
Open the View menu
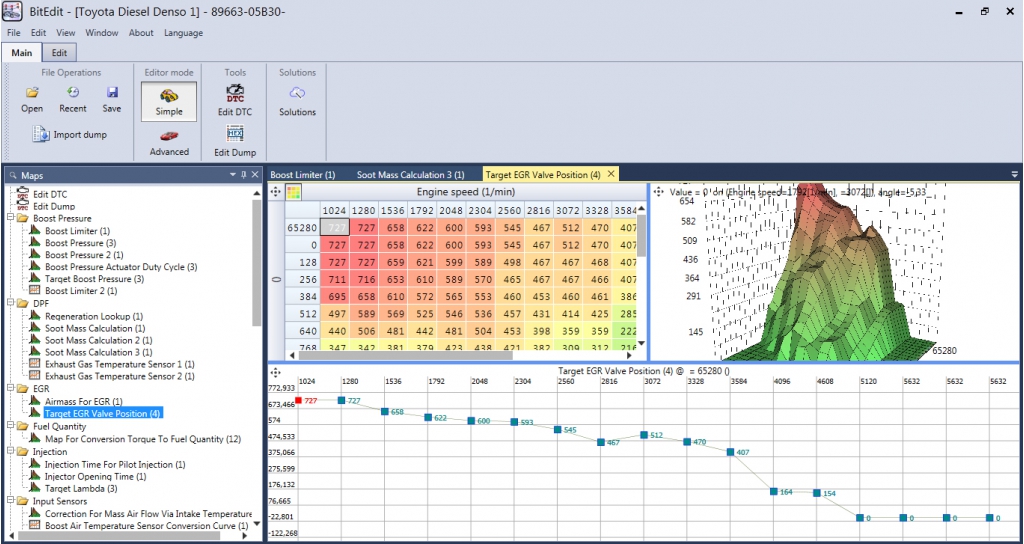65,33
